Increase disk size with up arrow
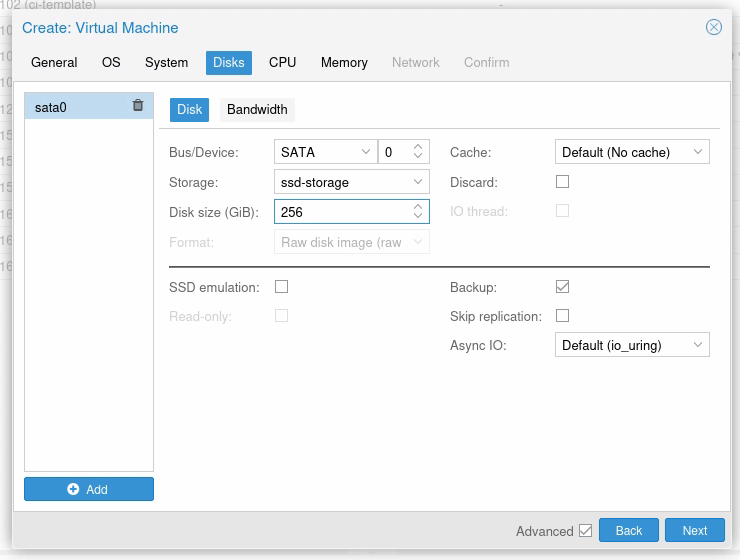740x560 pixels. coord(418,207)
